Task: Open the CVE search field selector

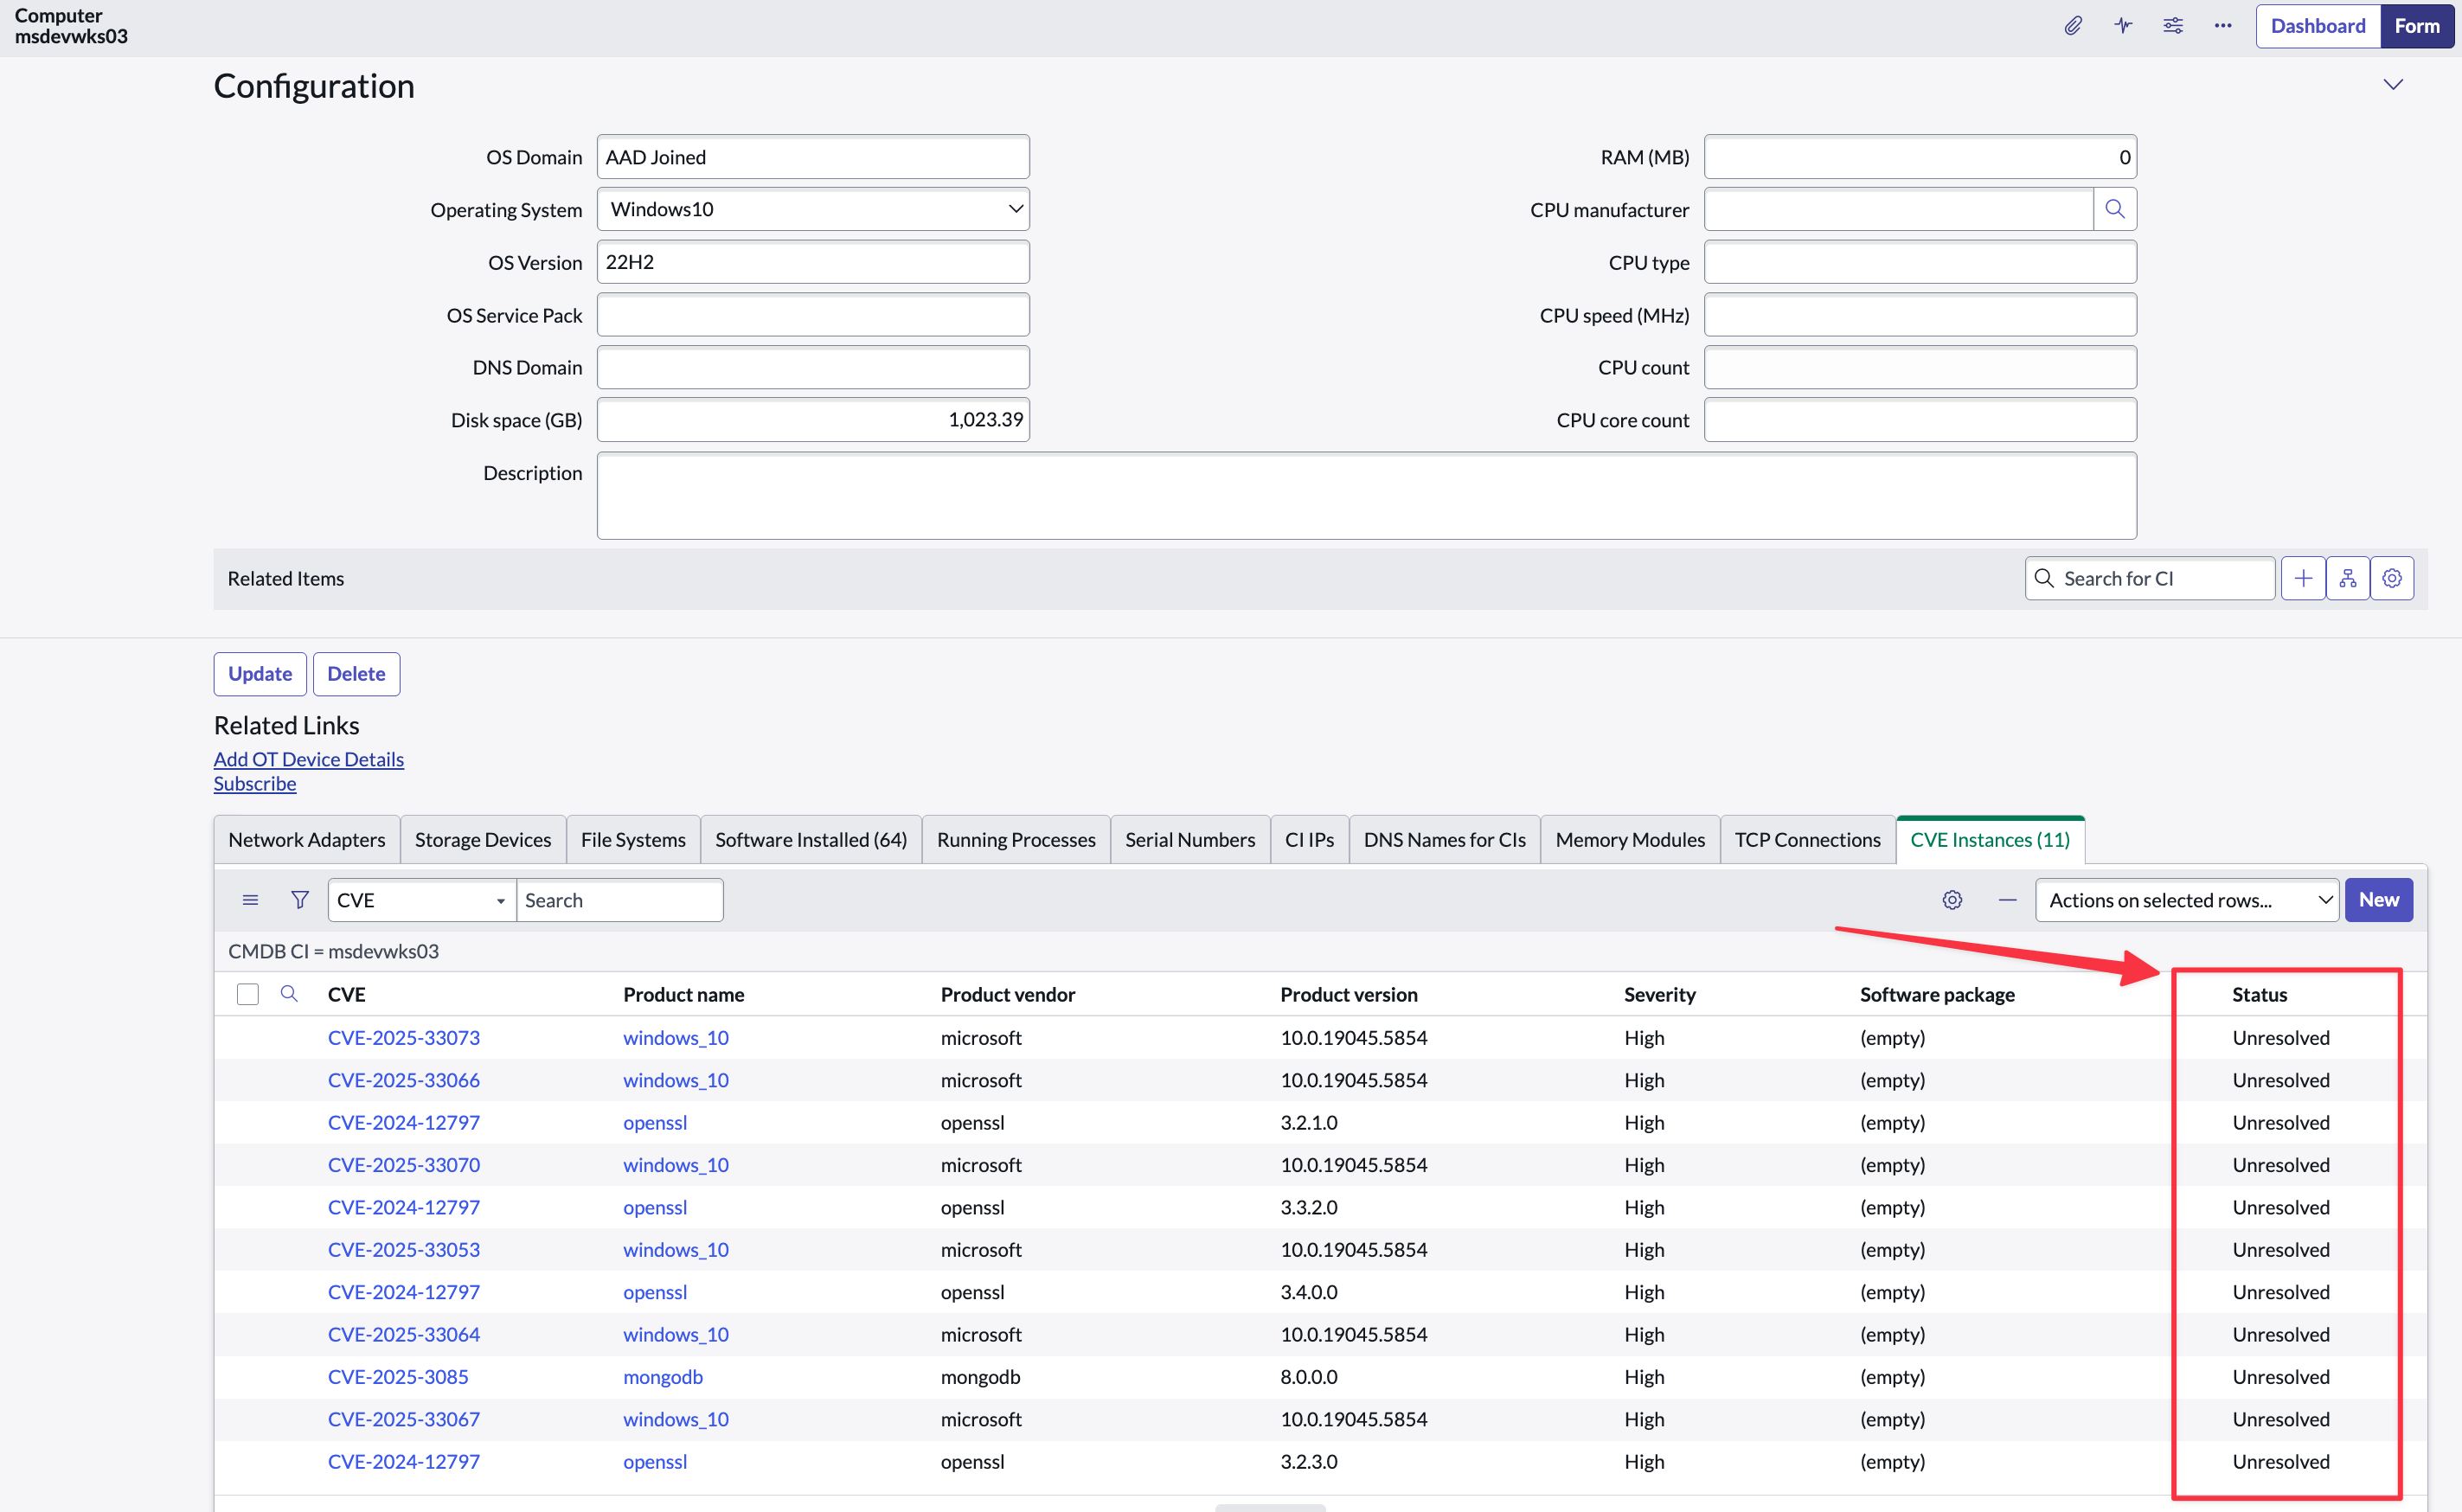Action: coord(421,900)
